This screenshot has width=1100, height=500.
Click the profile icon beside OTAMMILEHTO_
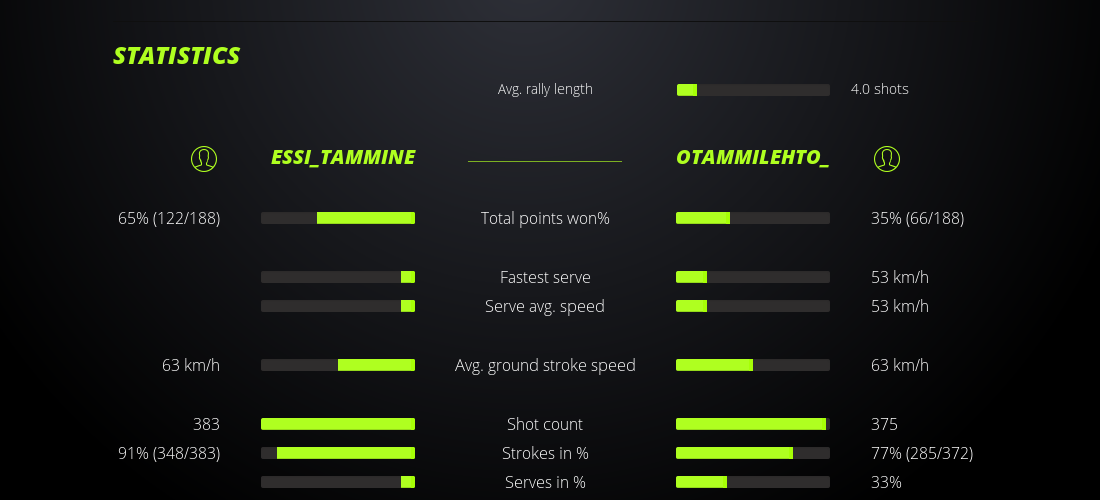point(887,158)
